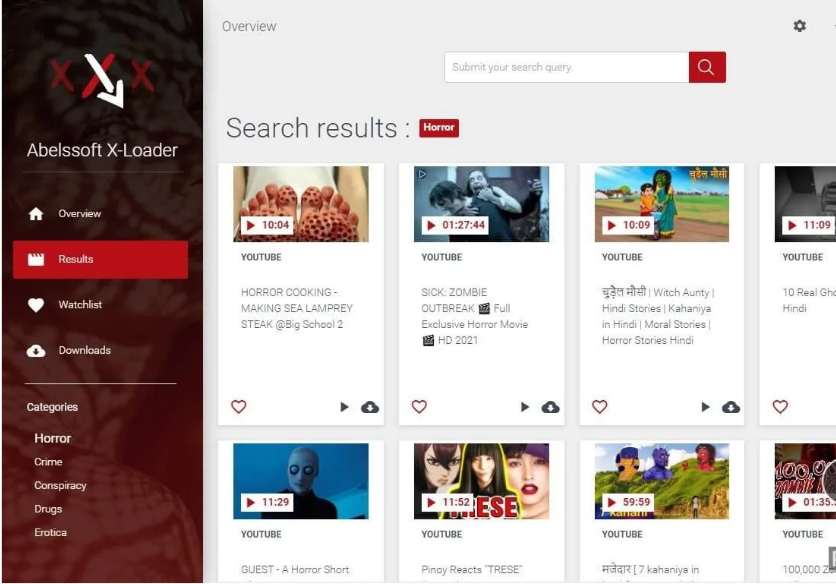Click the red search magnifier button
This screenshot has height=584, width=836.
click(x=707, y=67)
